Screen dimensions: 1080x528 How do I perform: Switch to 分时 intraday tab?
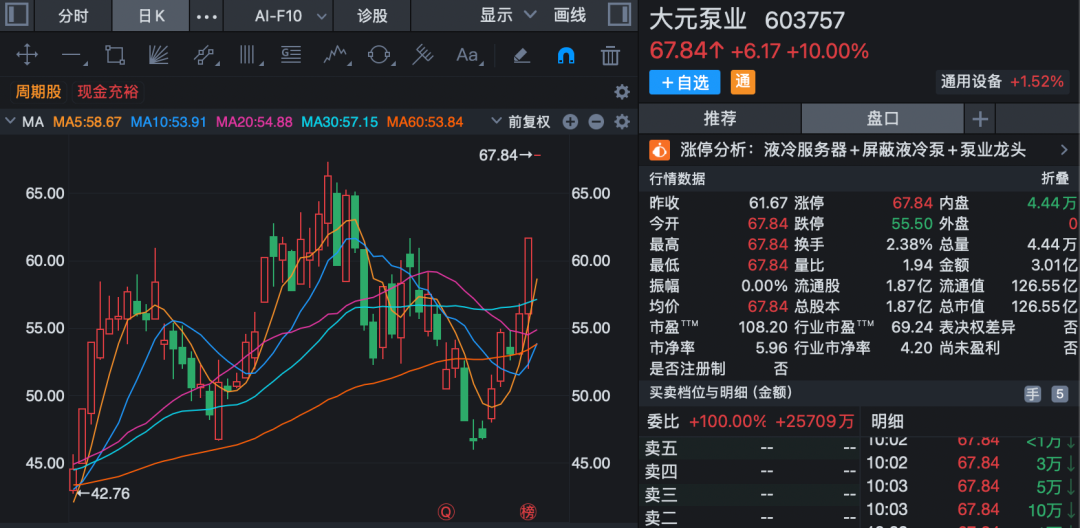coord(73,16)
